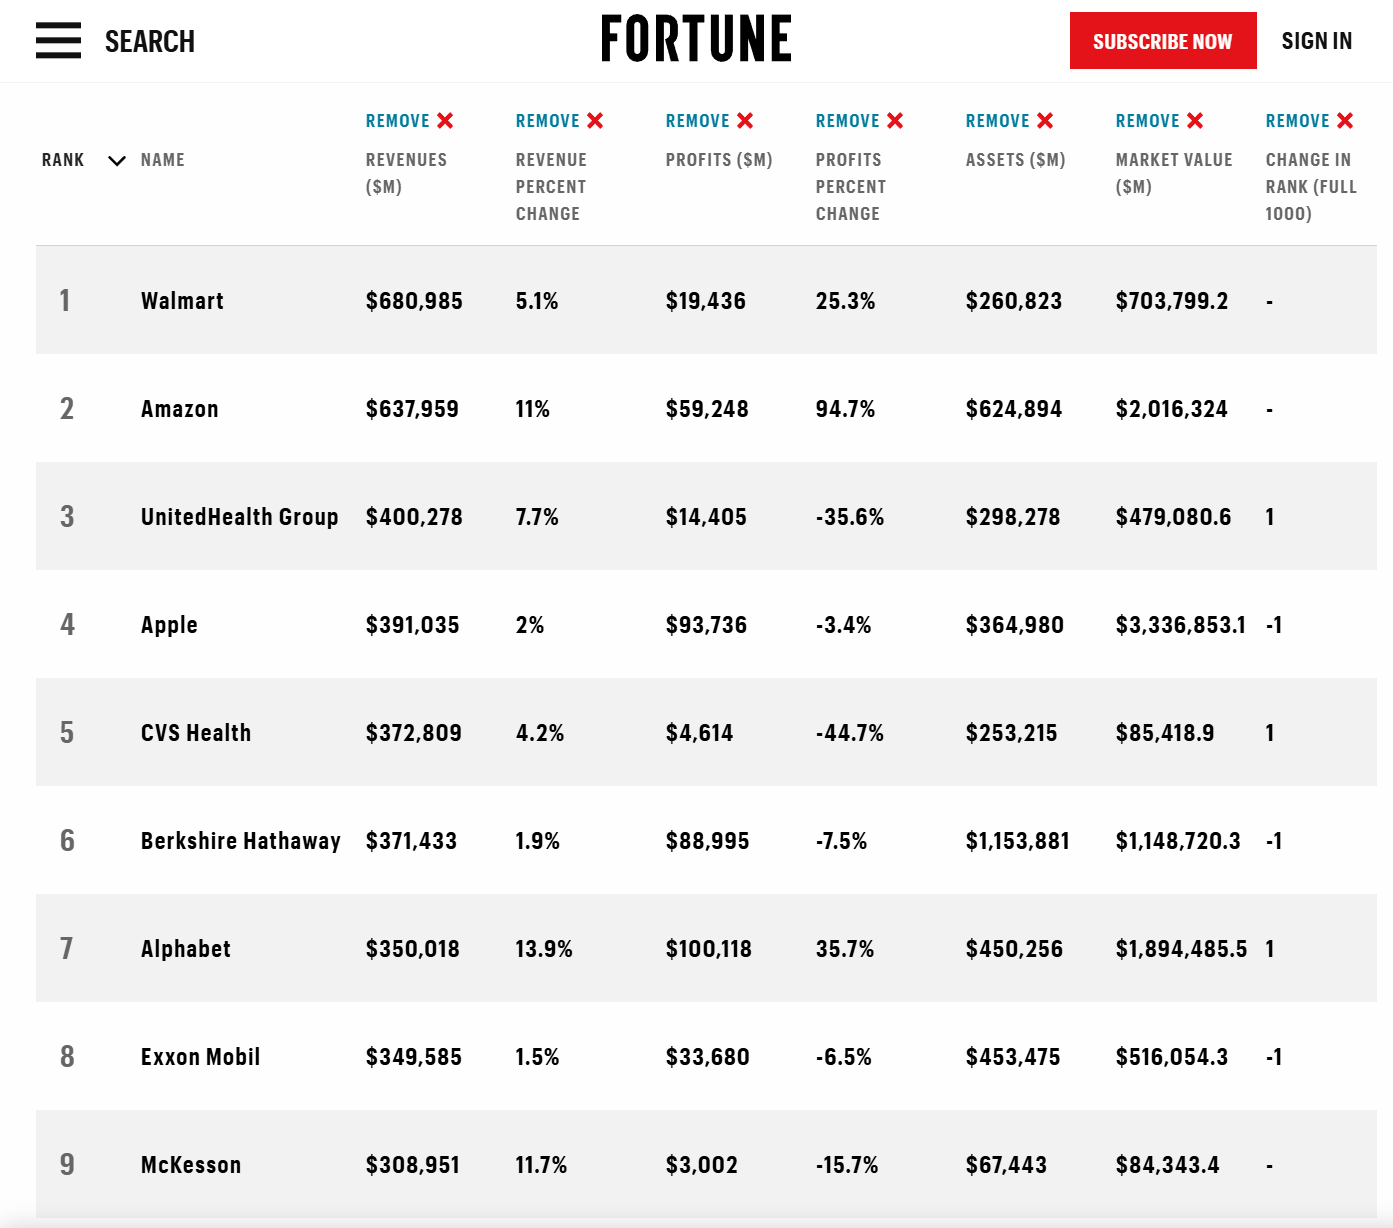This screenshot has width=1393, height=1228.
Task: Remove the Market Value ($M) column
Action: pyautogui.click(x=1159, y=121)
